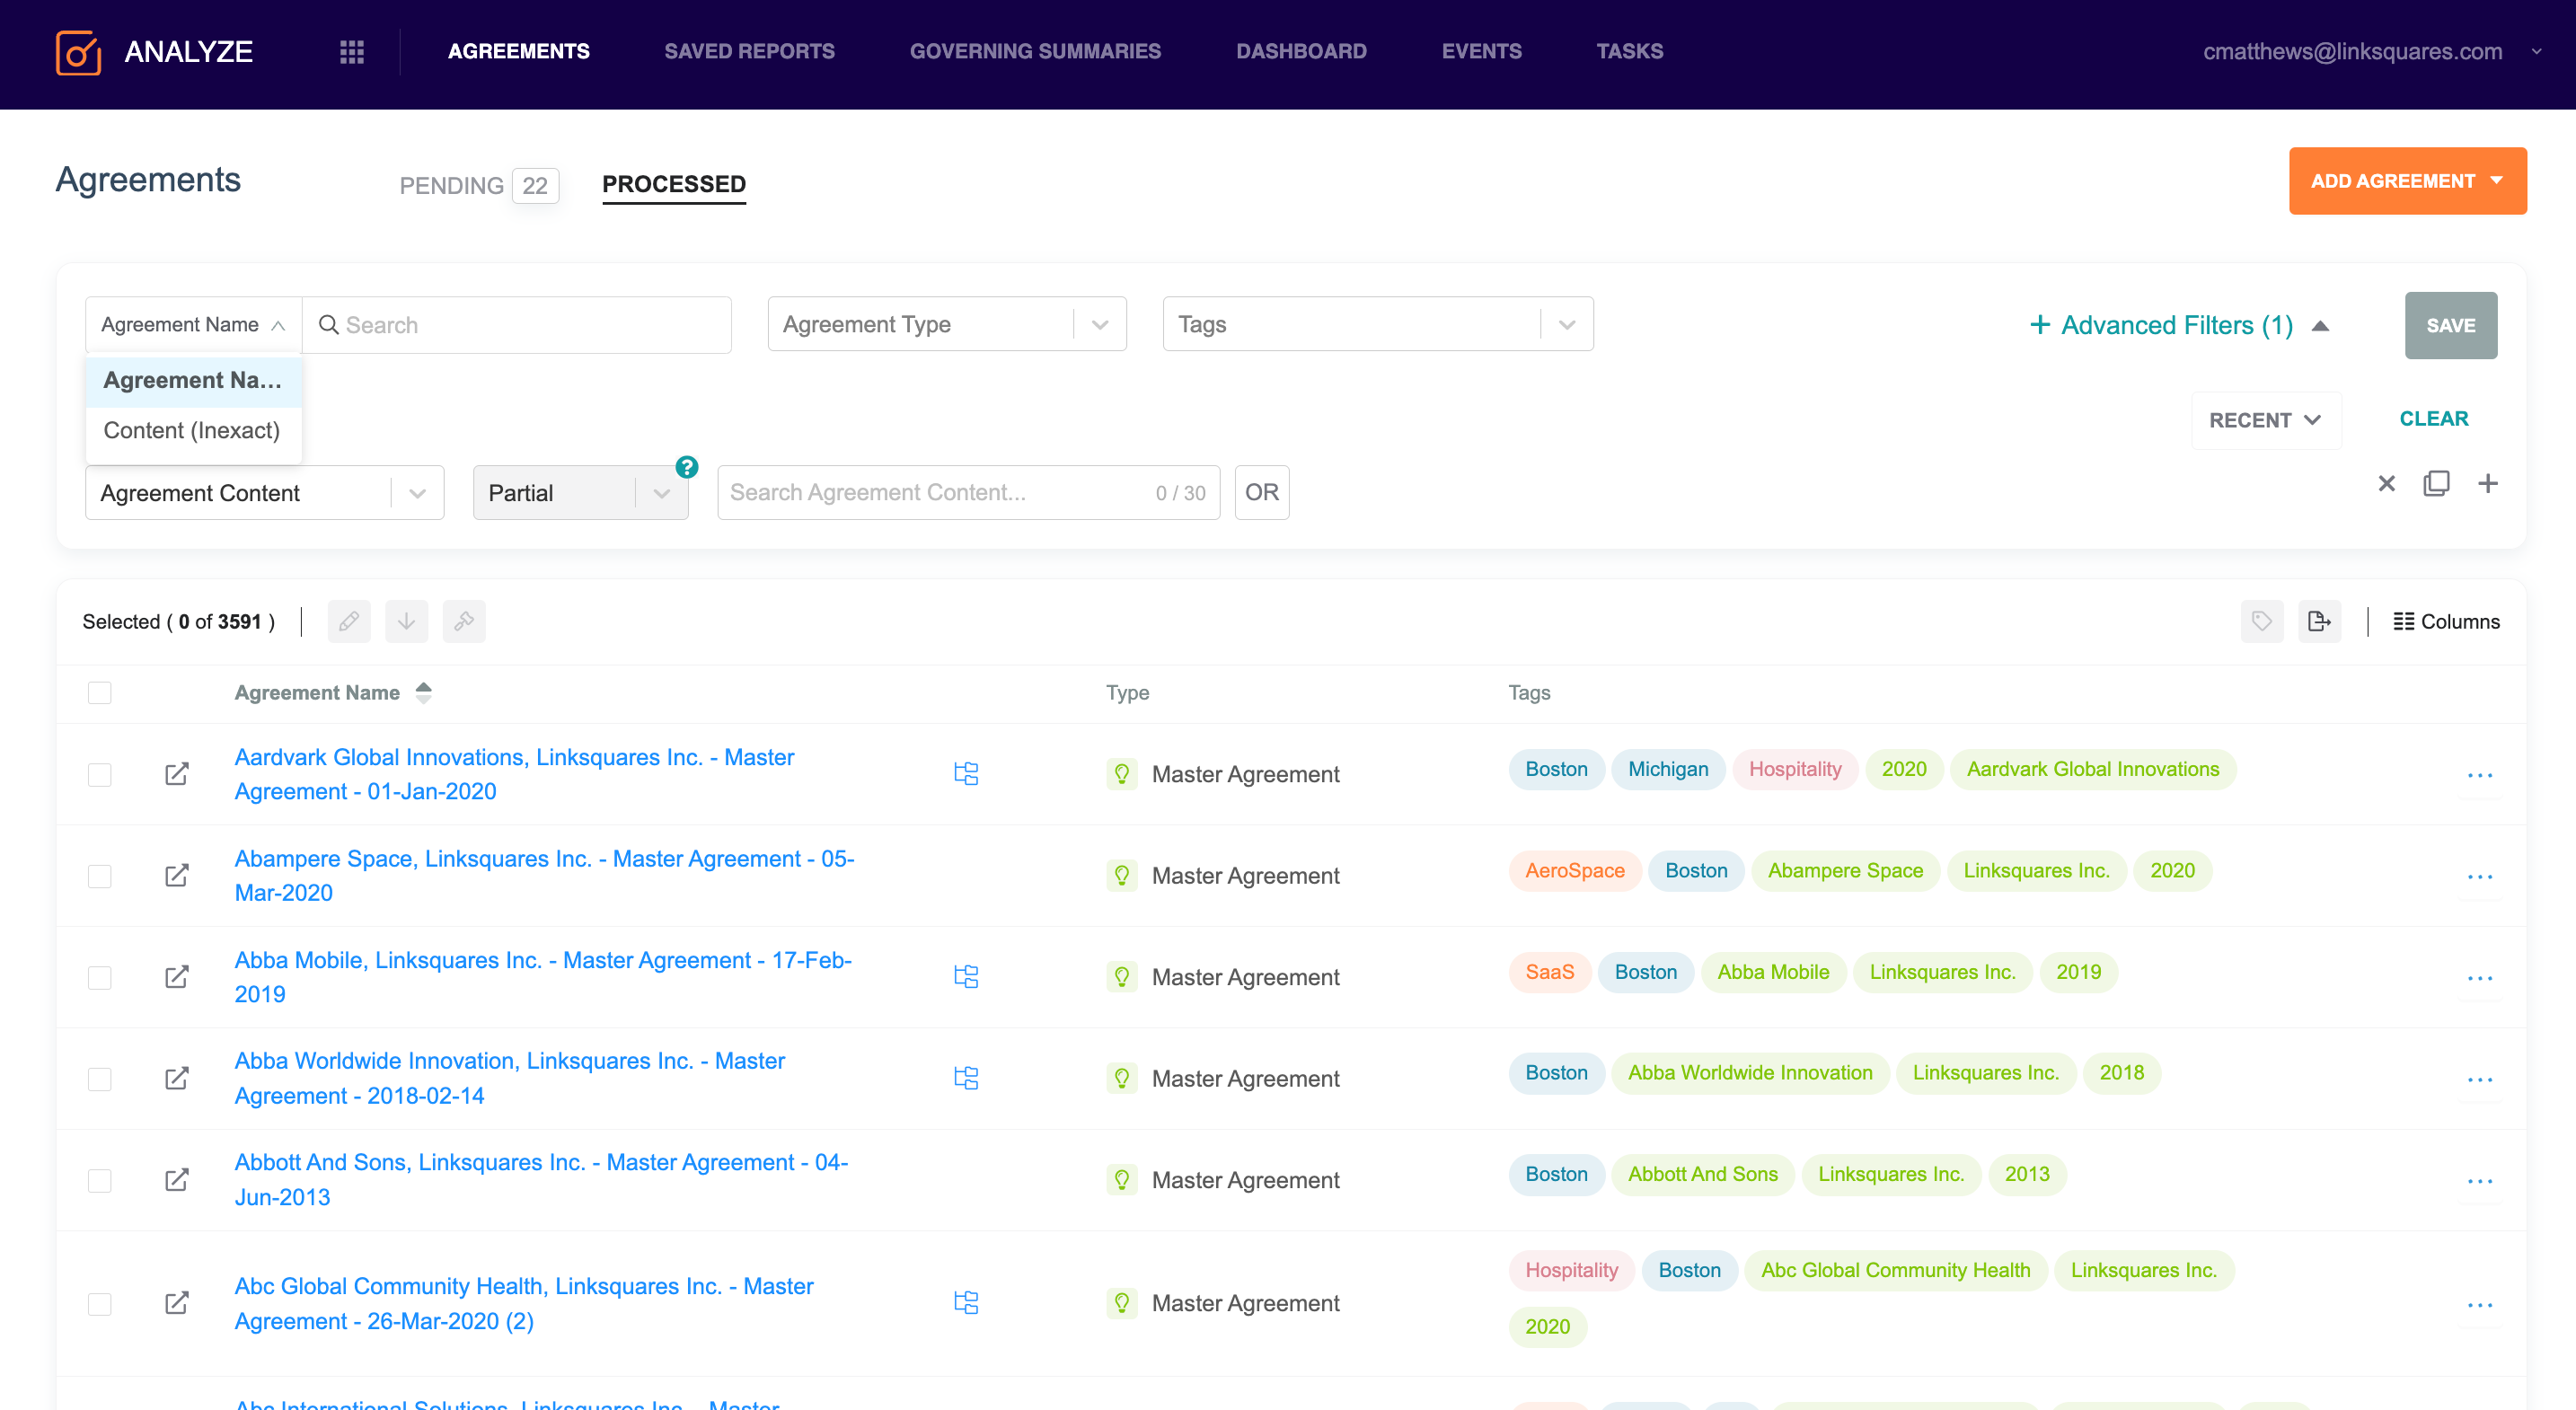Open more options for Abampere Space row
Screen dimensions: 2576x1410
(2480, 877)
